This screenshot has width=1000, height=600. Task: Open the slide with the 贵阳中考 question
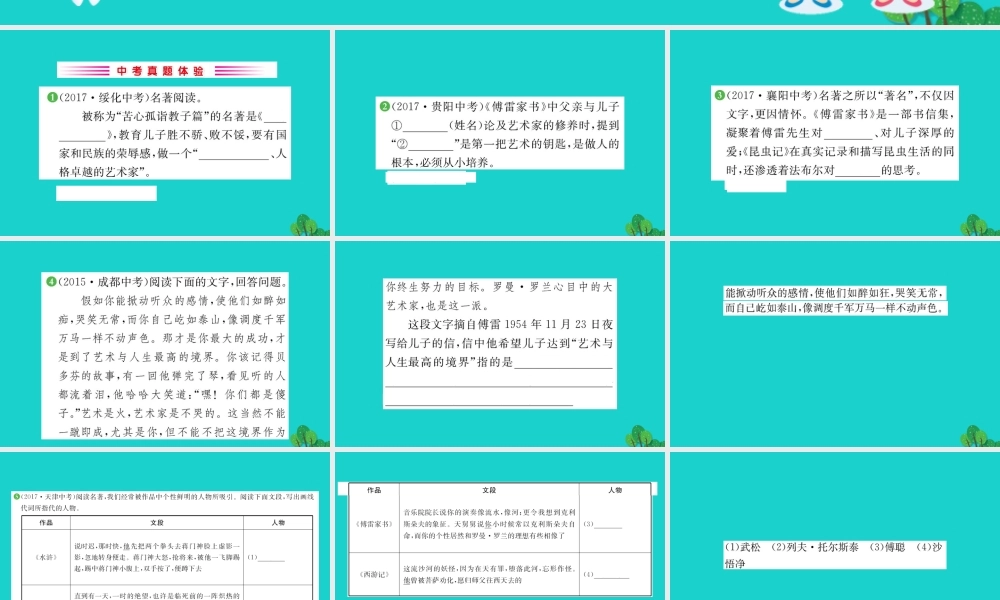coord(500,133)
